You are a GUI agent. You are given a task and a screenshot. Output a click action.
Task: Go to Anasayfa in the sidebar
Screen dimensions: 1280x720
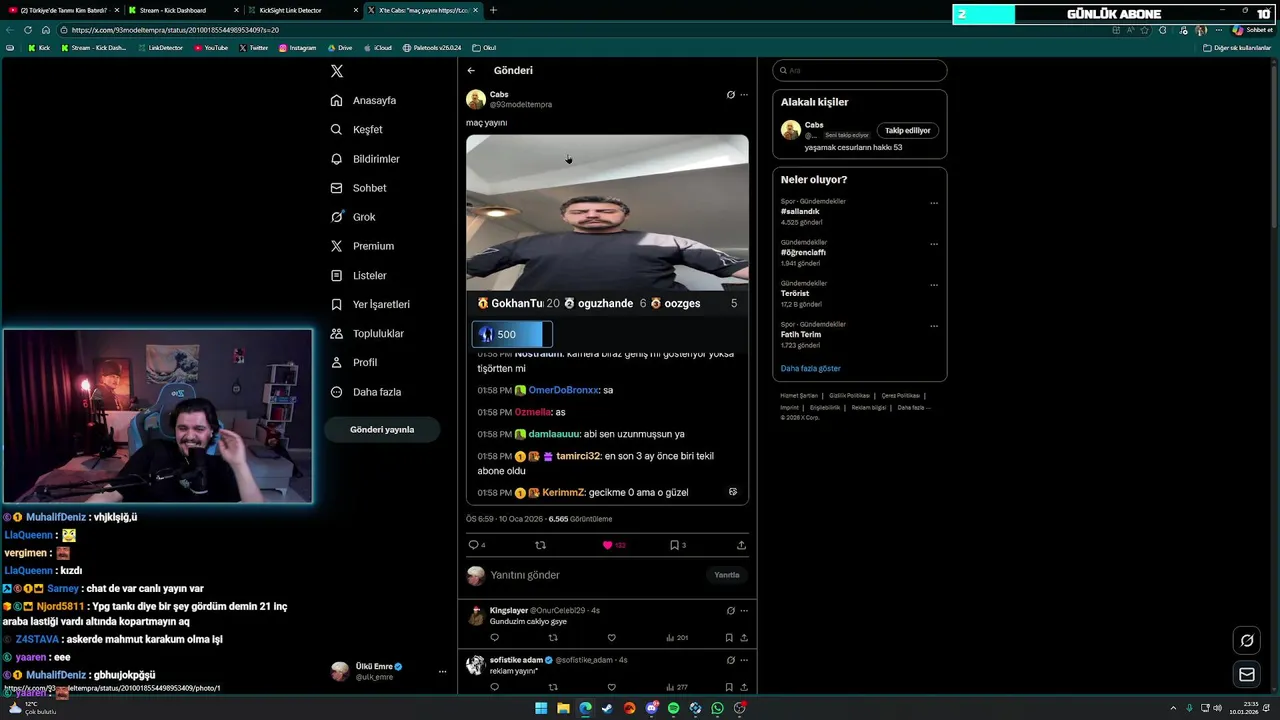coord(364,101)
